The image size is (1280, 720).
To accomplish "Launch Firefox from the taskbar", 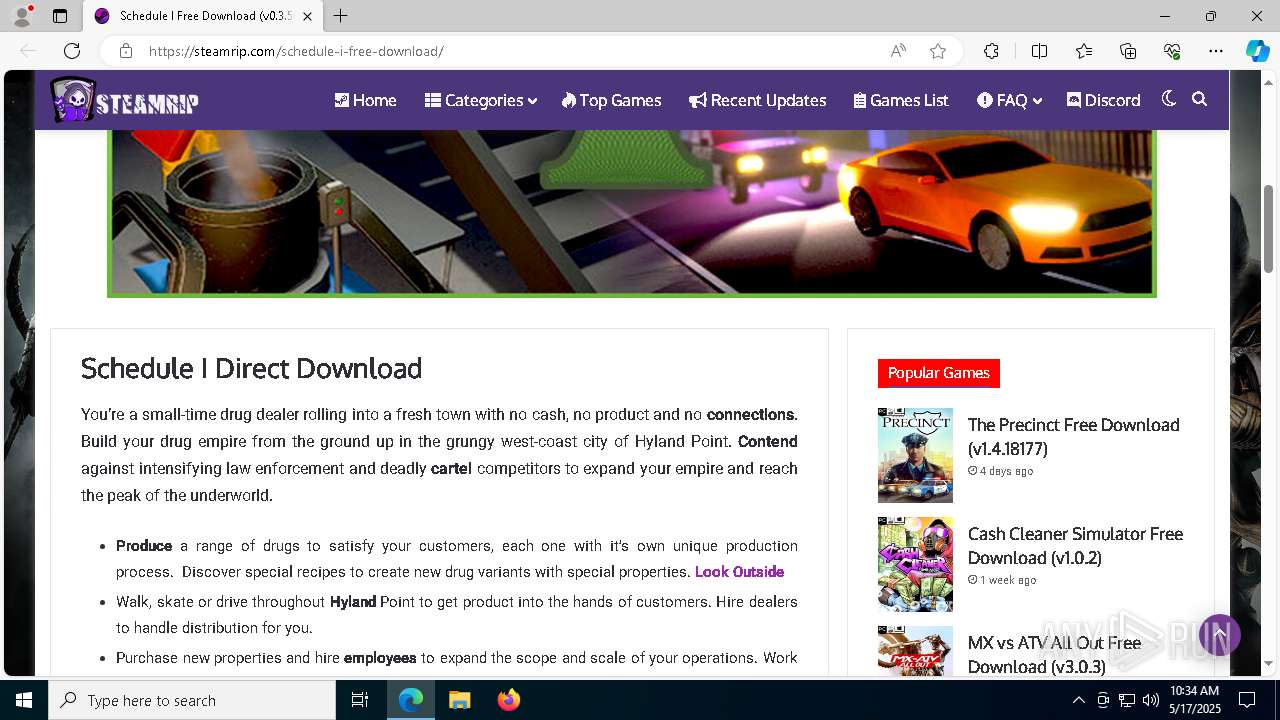I will click(x=509, y=700).
